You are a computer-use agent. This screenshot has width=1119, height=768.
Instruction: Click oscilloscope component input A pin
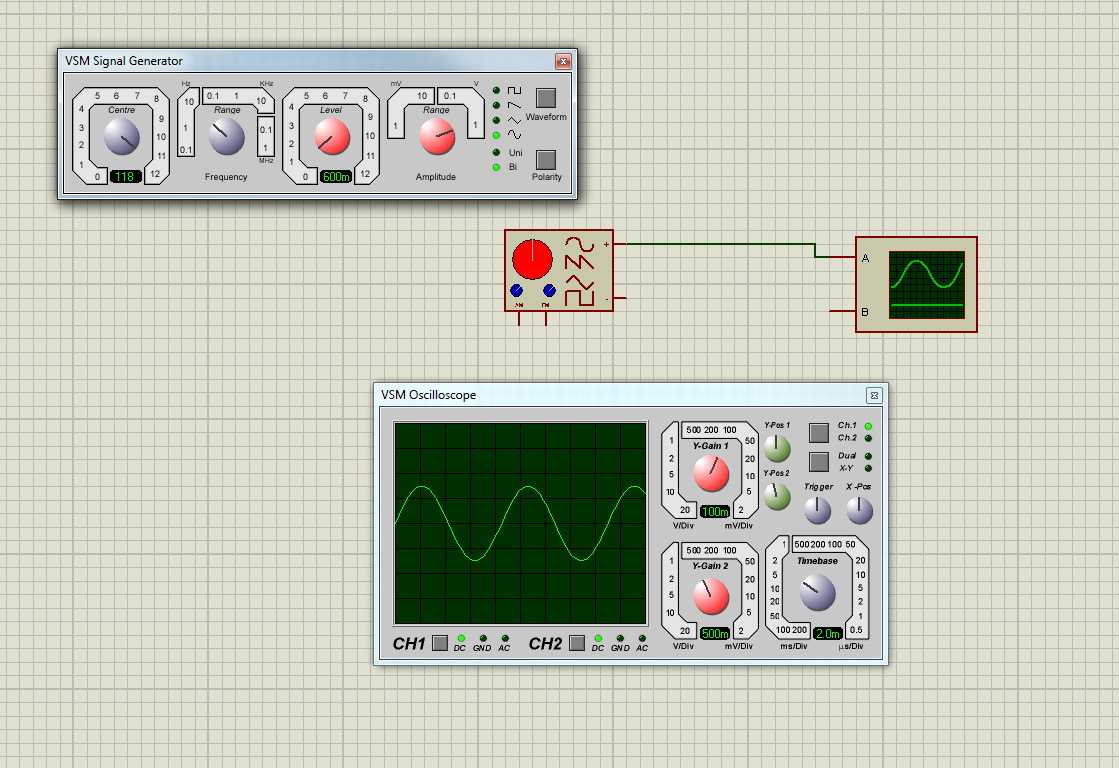(x=843, y=257)
